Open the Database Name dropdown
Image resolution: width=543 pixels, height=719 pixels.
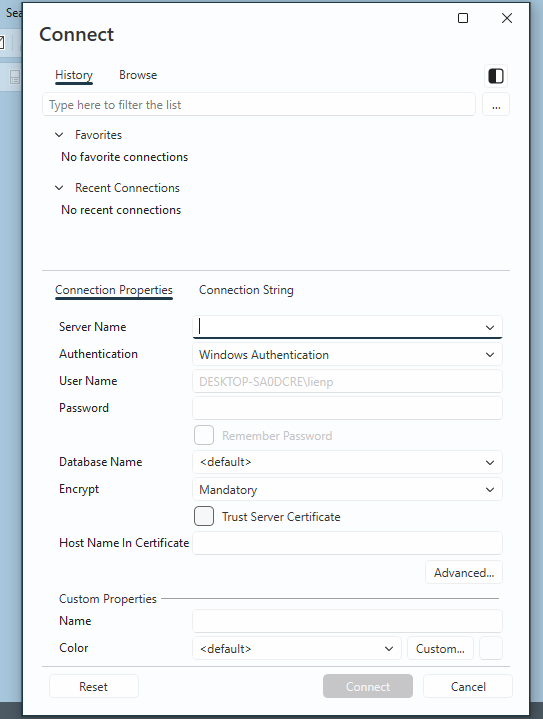347,462
